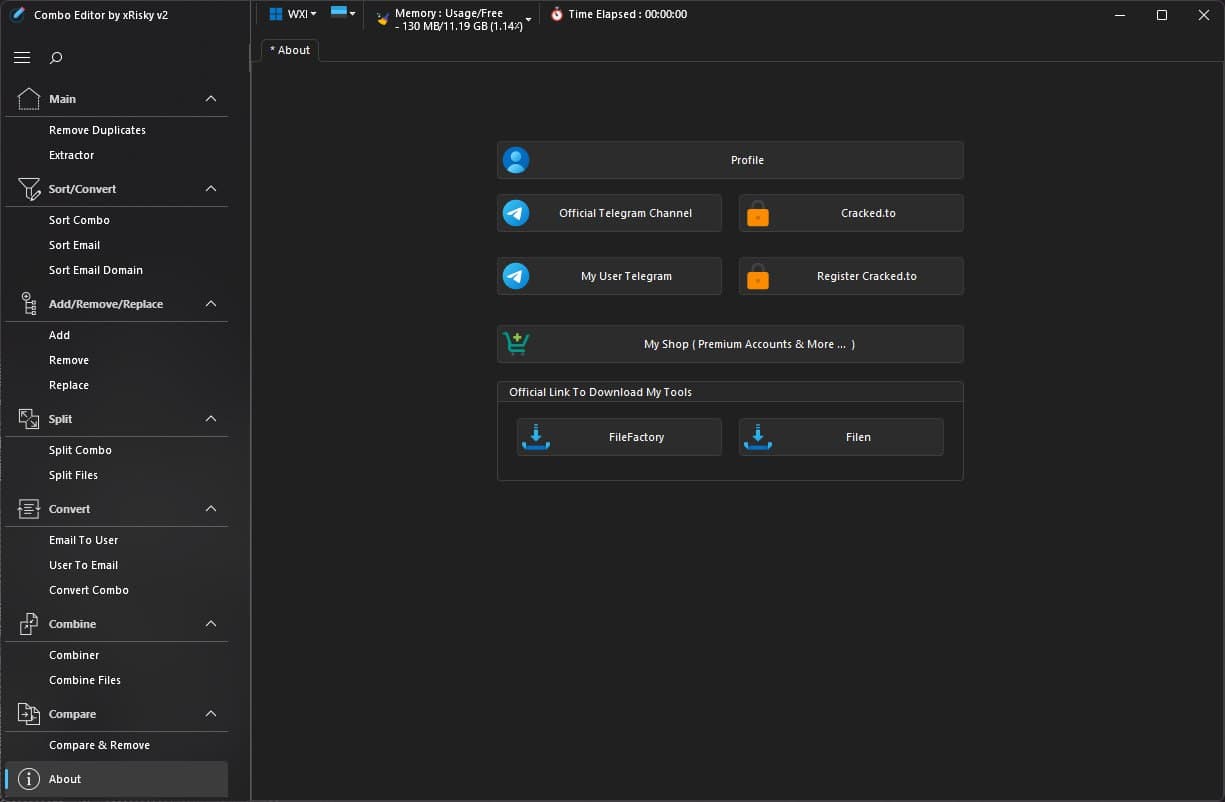Click the Telegram icon on Official Telegram Channel
The height and width of the screenshot is (802, 1225).
[515, 212]
